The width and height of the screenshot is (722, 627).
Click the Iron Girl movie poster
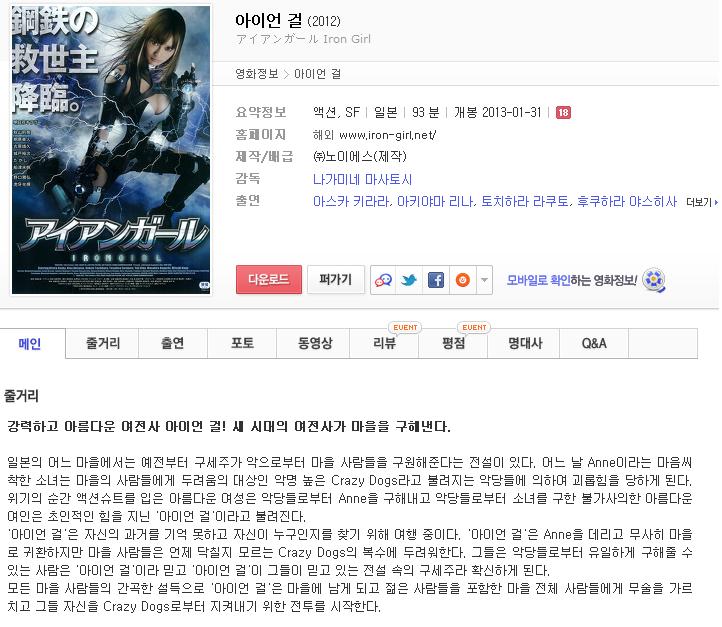[x=111, y=150]
